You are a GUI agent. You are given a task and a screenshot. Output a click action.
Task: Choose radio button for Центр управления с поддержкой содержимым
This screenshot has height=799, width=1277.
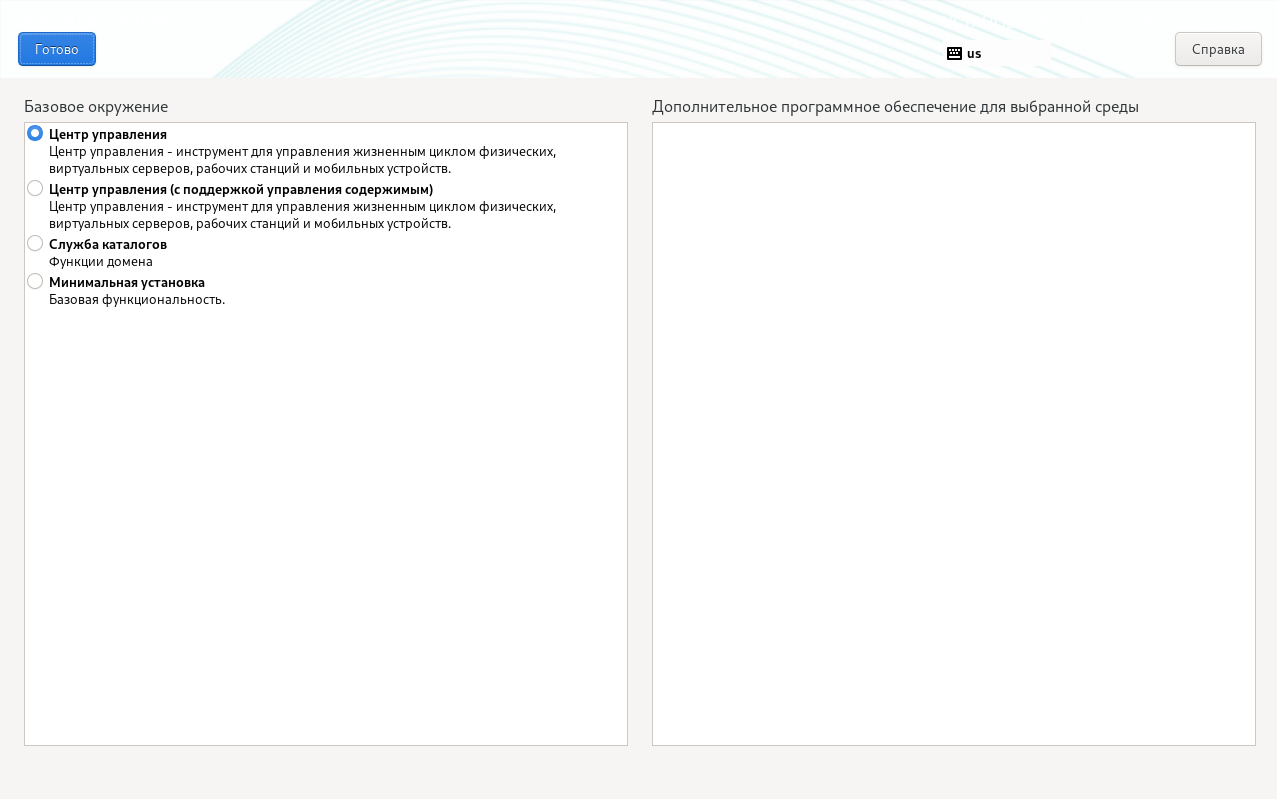tap(35, 188)
